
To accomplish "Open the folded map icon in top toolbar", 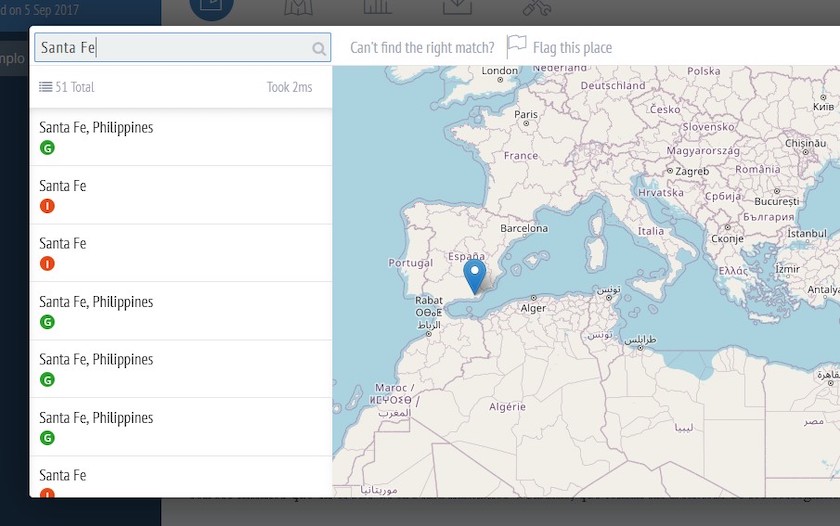I will click(x=299, y=8).
